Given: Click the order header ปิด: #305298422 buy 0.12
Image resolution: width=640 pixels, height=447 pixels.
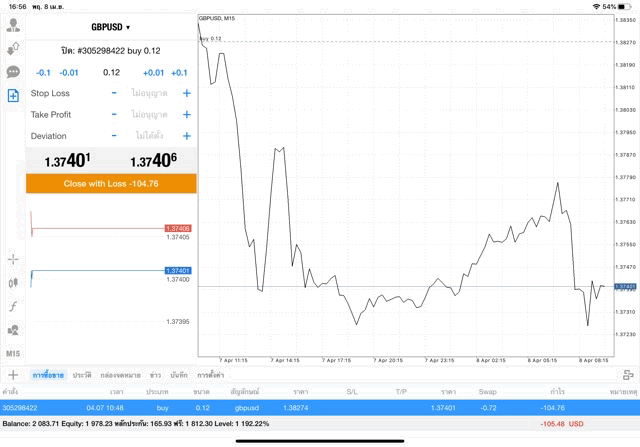Looking at the screenshot, I should (x=111, y=51).
